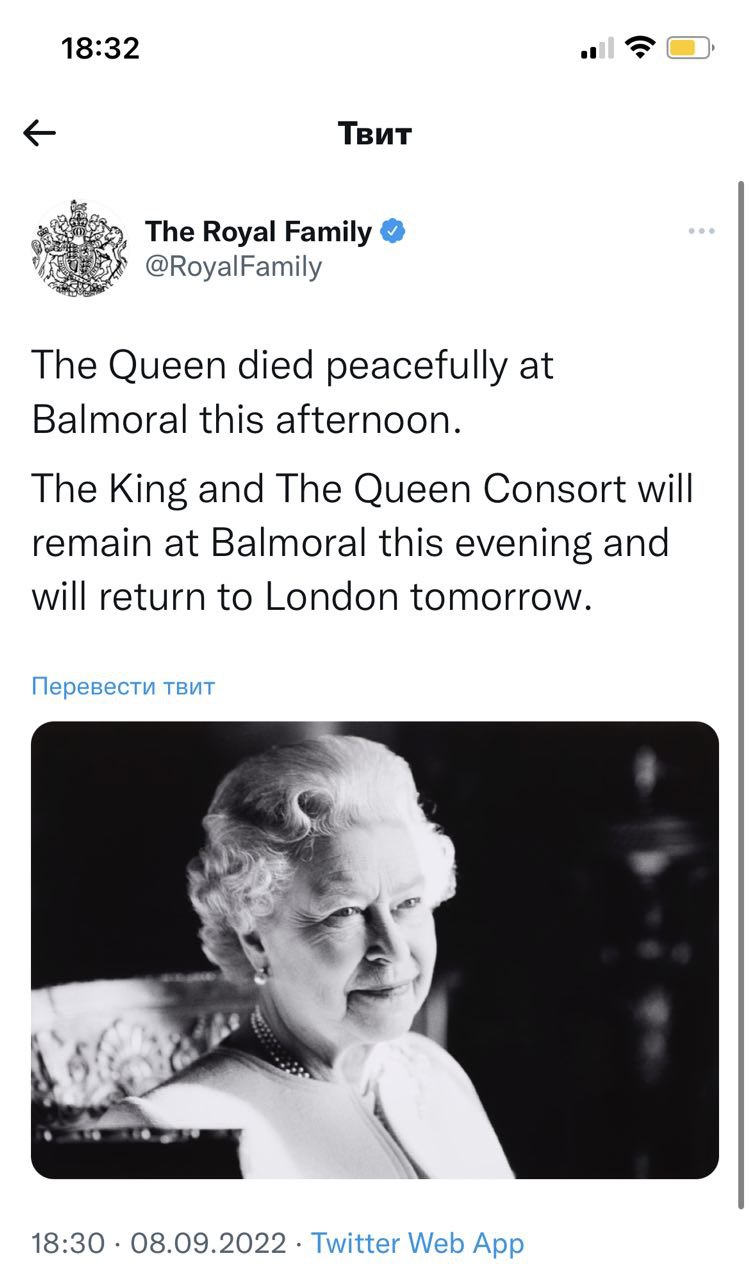Click the word "London" in the tweet
Image resolution: width=750 pixels, height=1280 pixels.
(333, 597)
